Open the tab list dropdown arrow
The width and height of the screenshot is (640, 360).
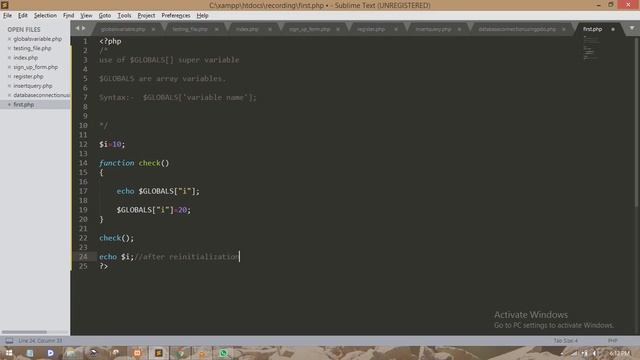631,28
